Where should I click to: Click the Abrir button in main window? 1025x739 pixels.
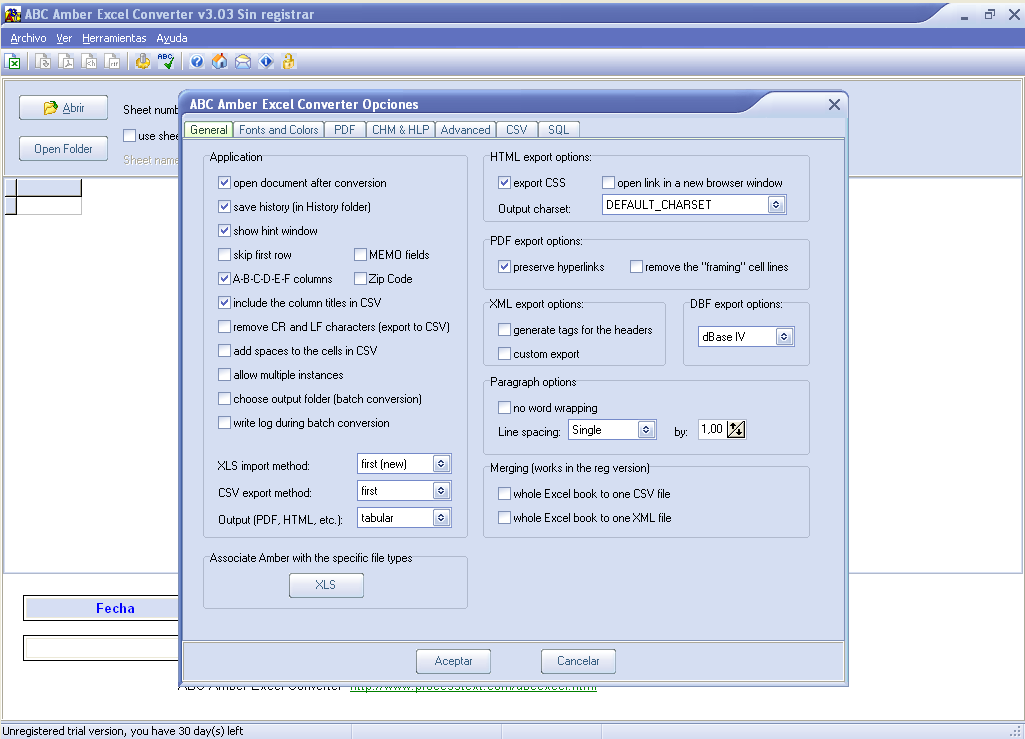tap(63, 108)
